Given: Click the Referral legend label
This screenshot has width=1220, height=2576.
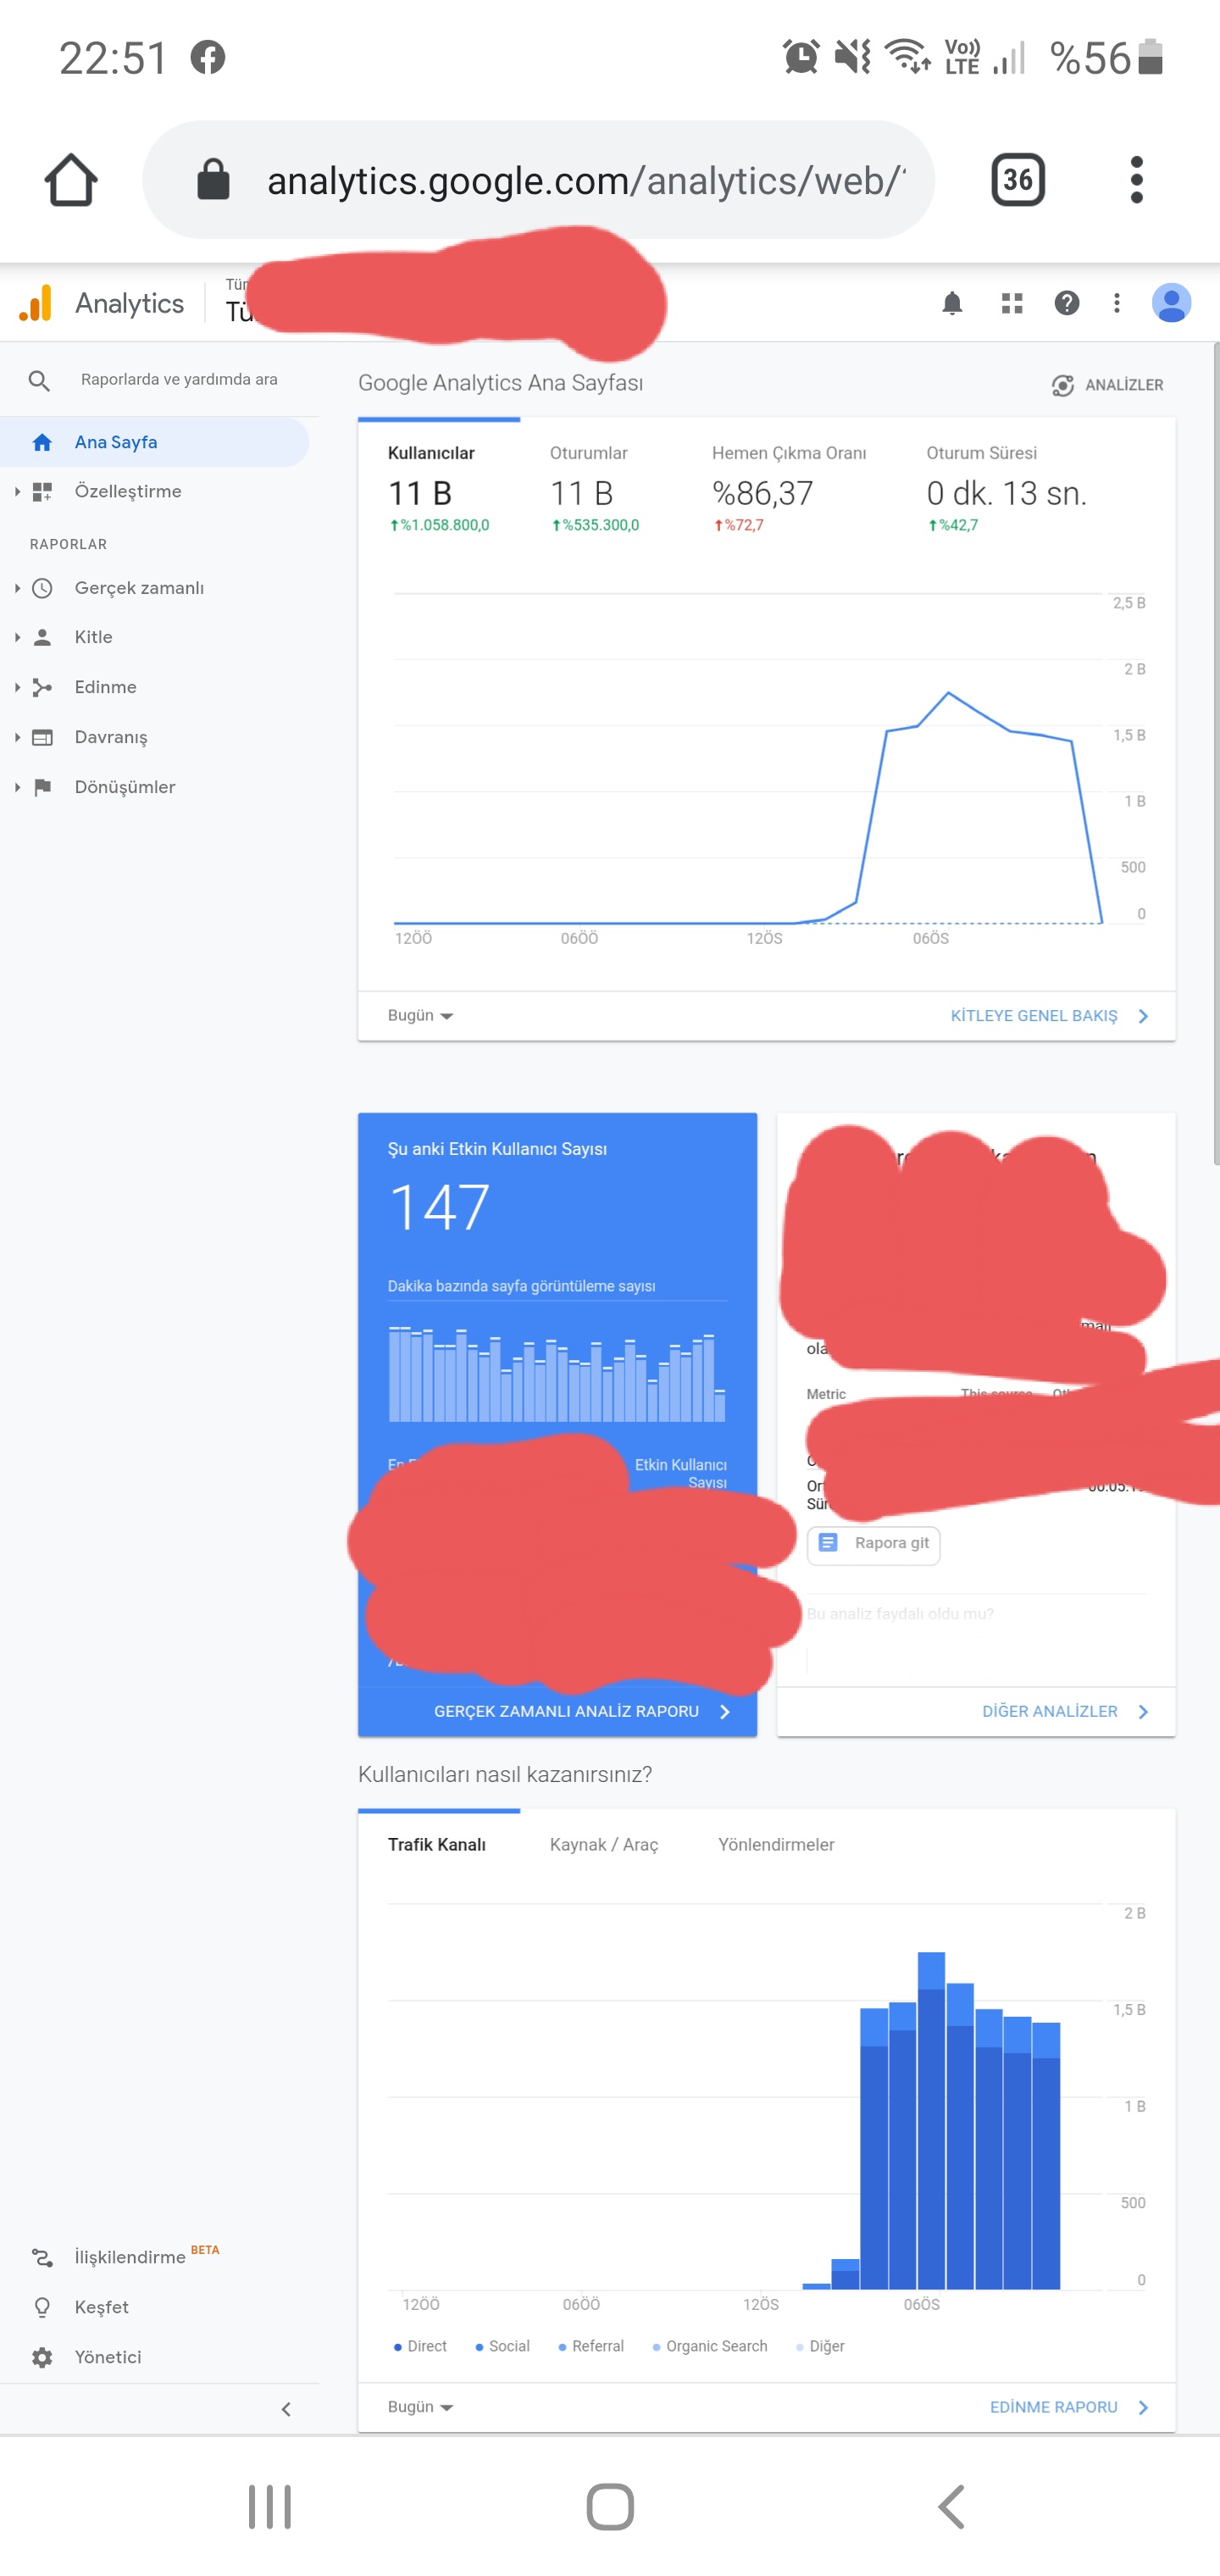Looking at the screenshot, I should coord(598,2346).
